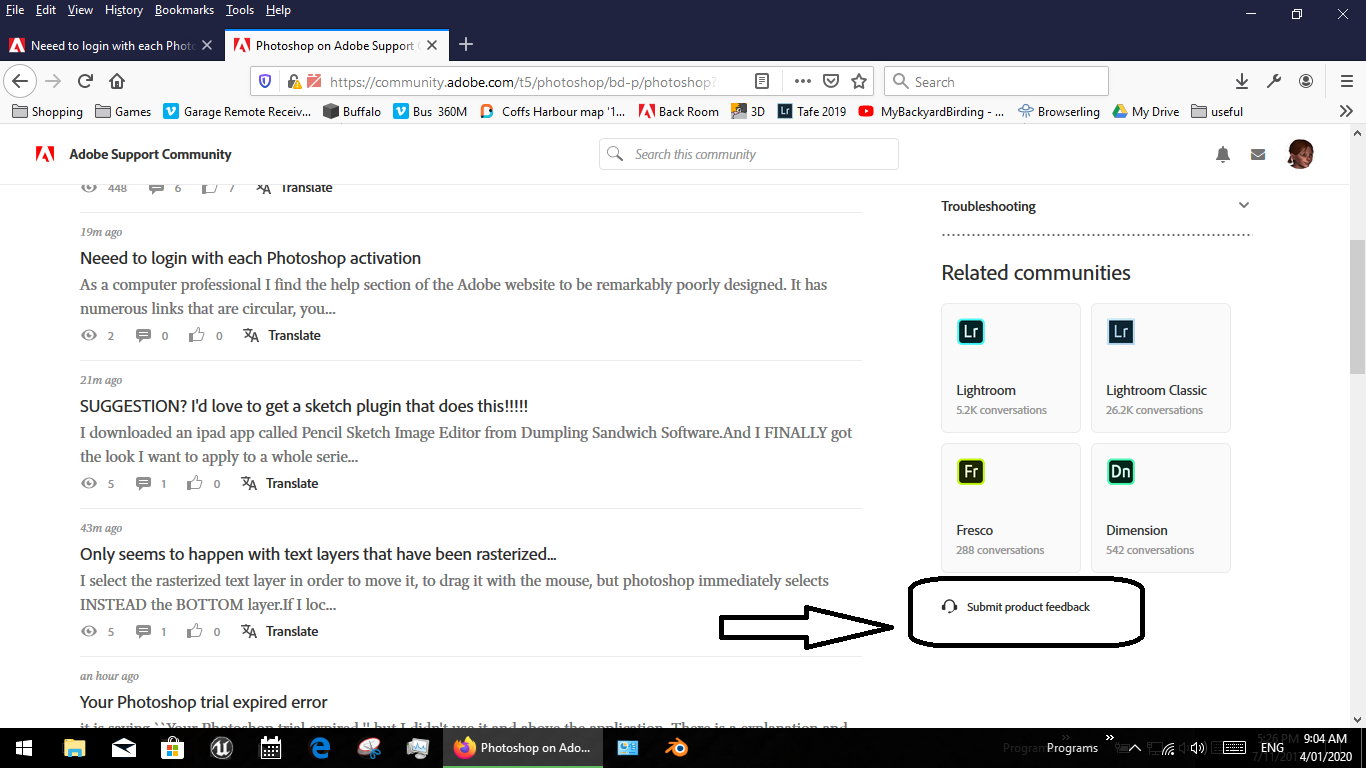Click Submit product feedback link

coord(1028,607)
